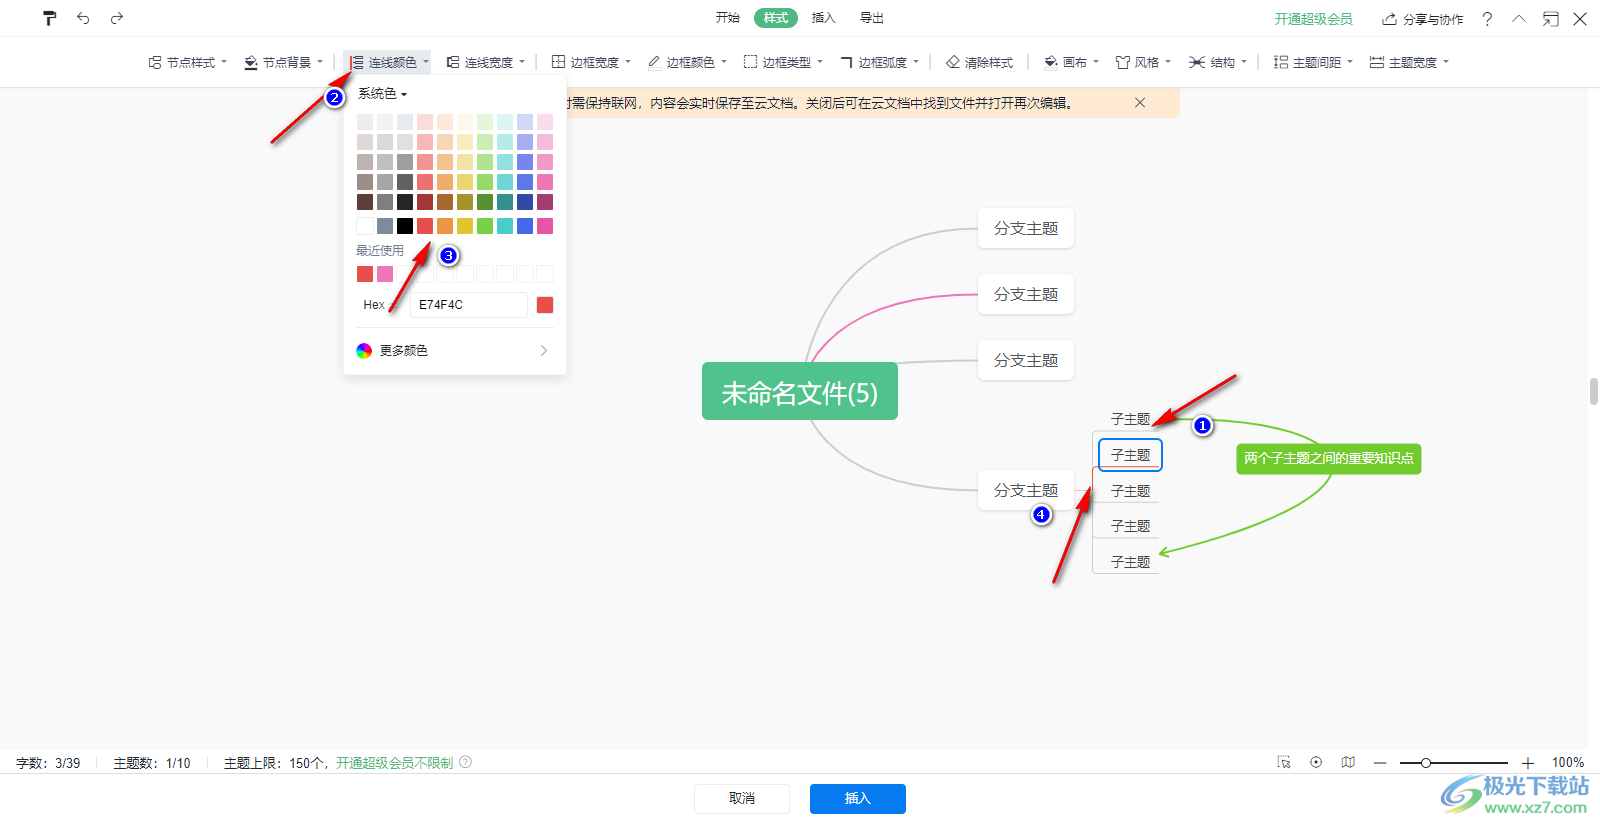Click the Hex preview red swatch
The height and width of the screenshot is (824, 1600).
545,305
